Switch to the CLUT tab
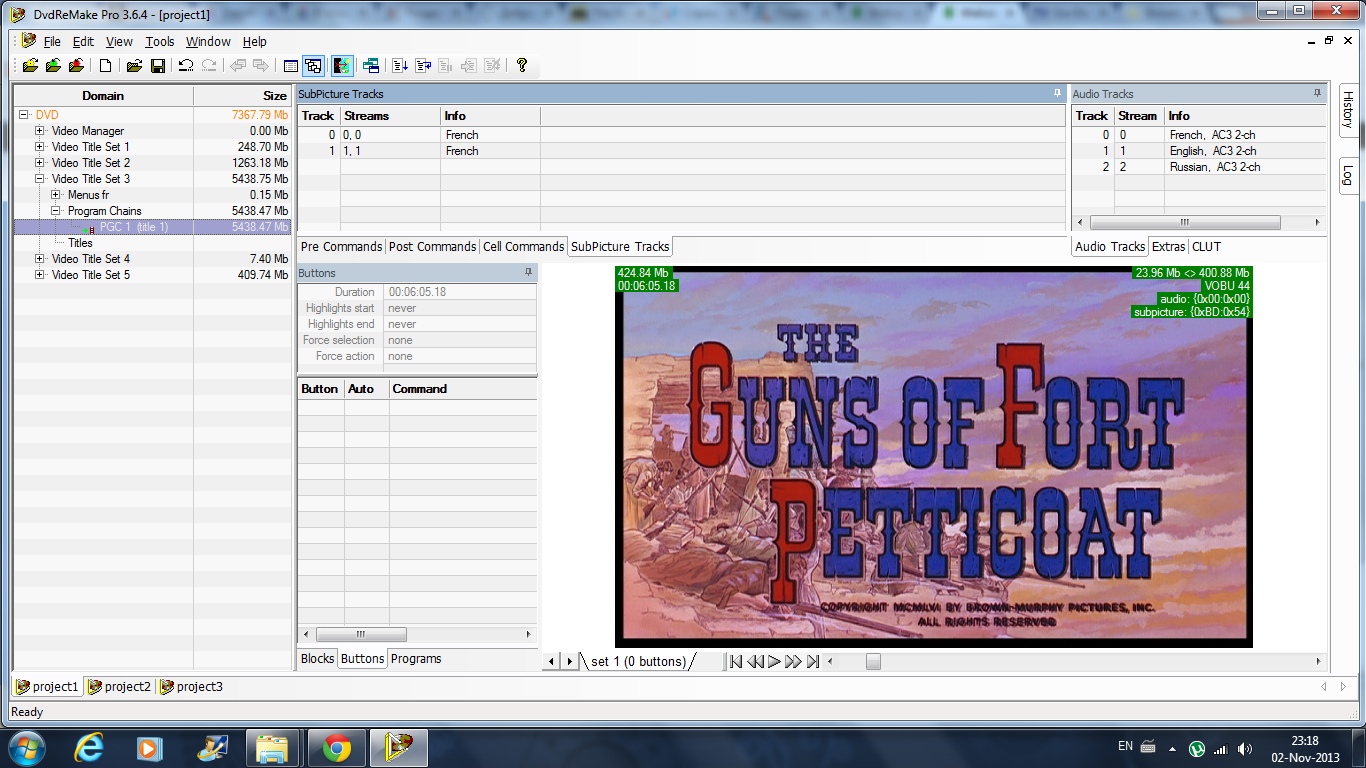 click(x=1206, y=246)
